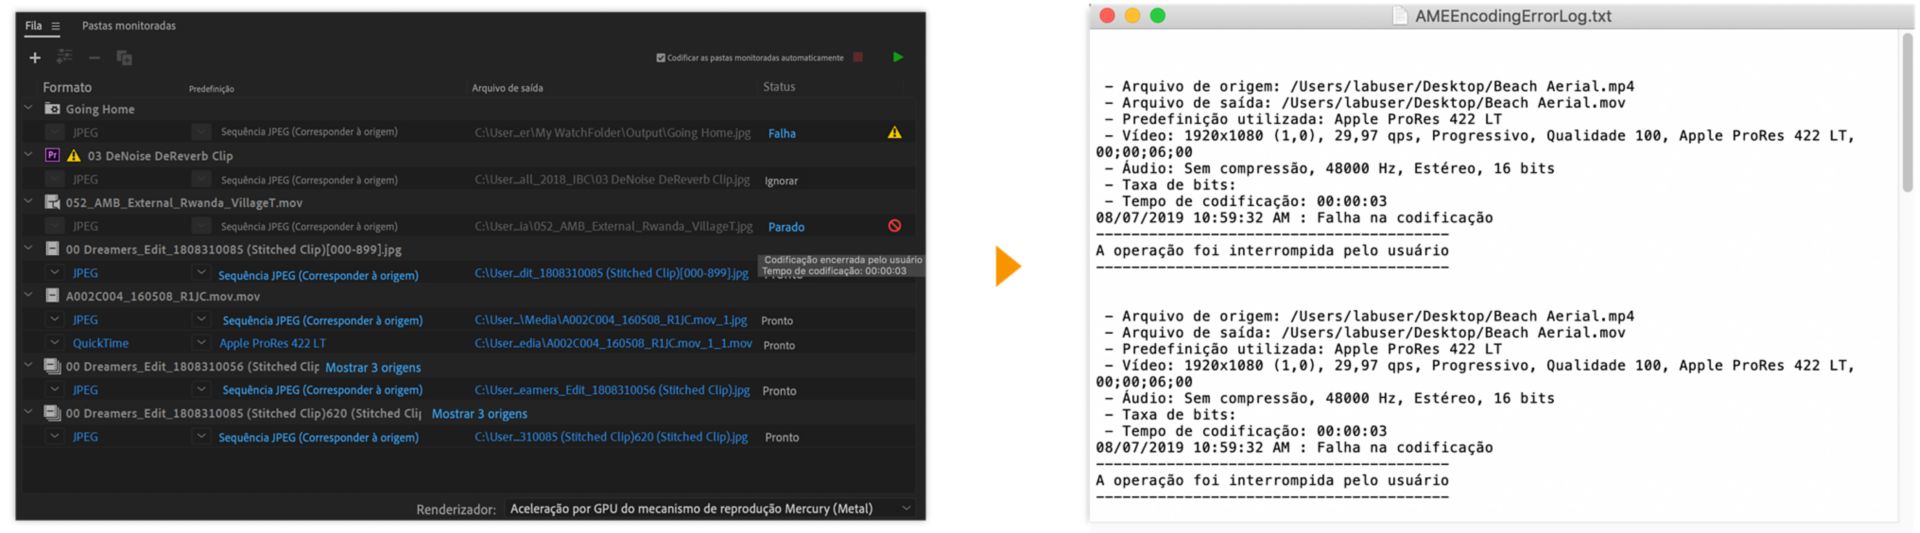1920x533 pixels.
Task: Collapse 00 Dreamers [000-899].jpg source
Action: point(29,248)
